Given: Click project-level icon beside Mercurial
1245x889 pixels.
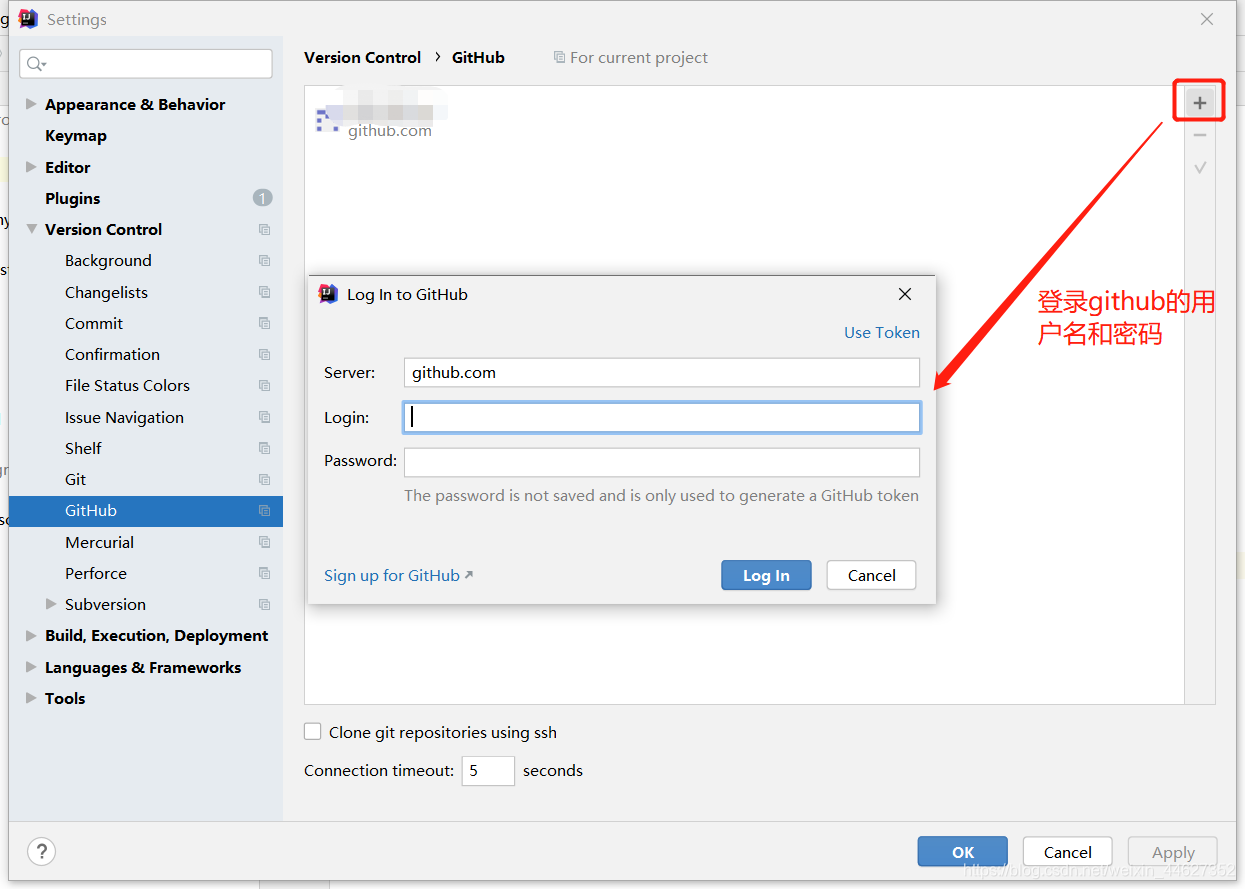Looking at the screenshot, I should (x=264, y=543).
